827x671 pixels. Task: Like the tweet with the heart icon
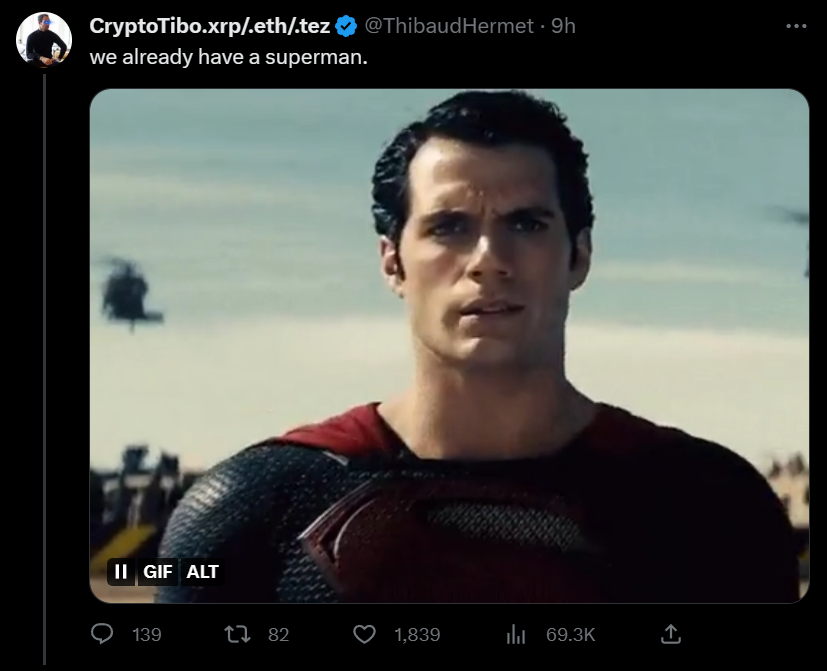364,634
